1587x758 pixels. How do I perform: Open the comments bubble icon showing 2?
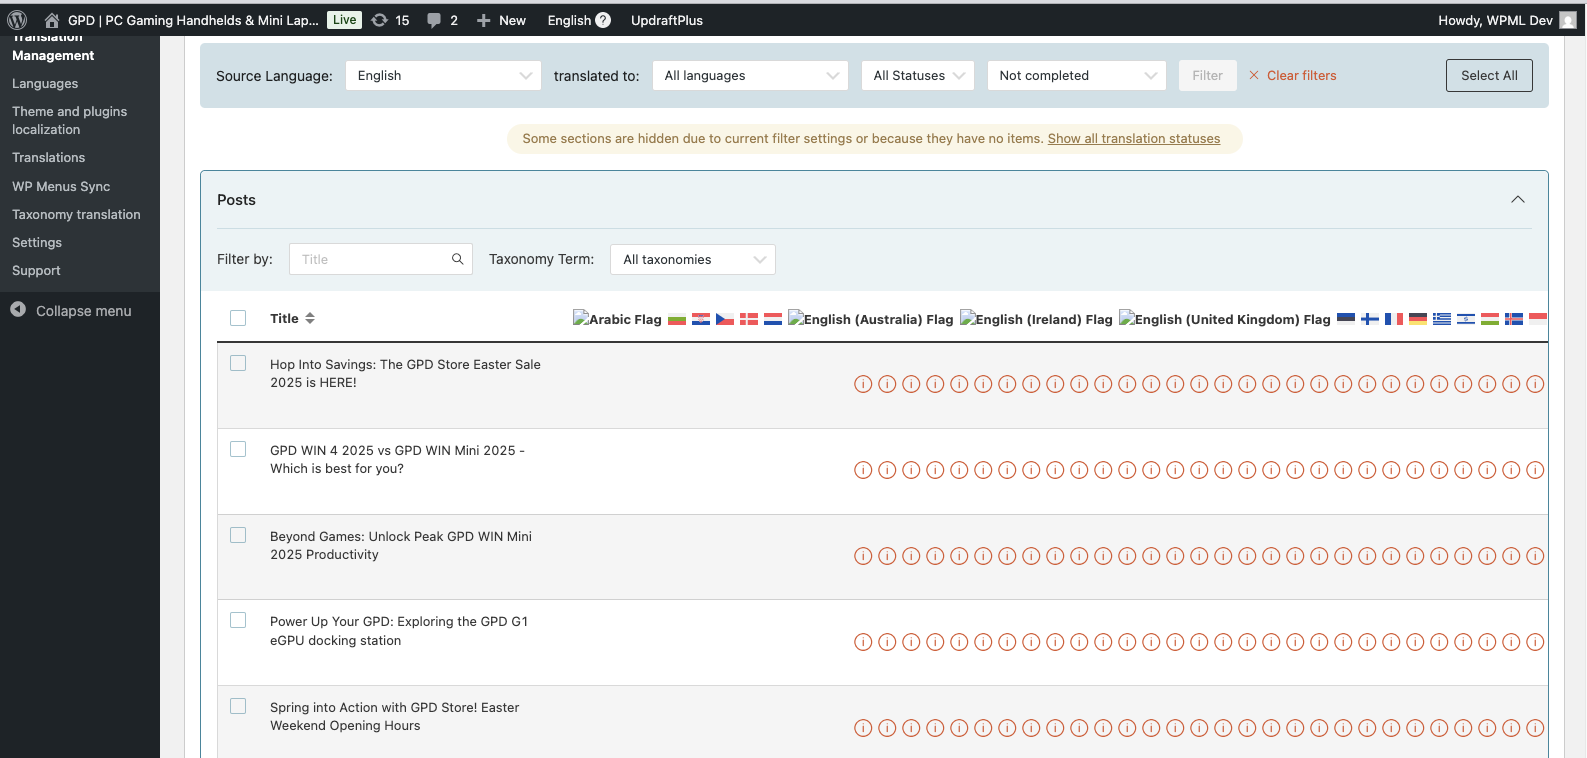tap(434, 20)
